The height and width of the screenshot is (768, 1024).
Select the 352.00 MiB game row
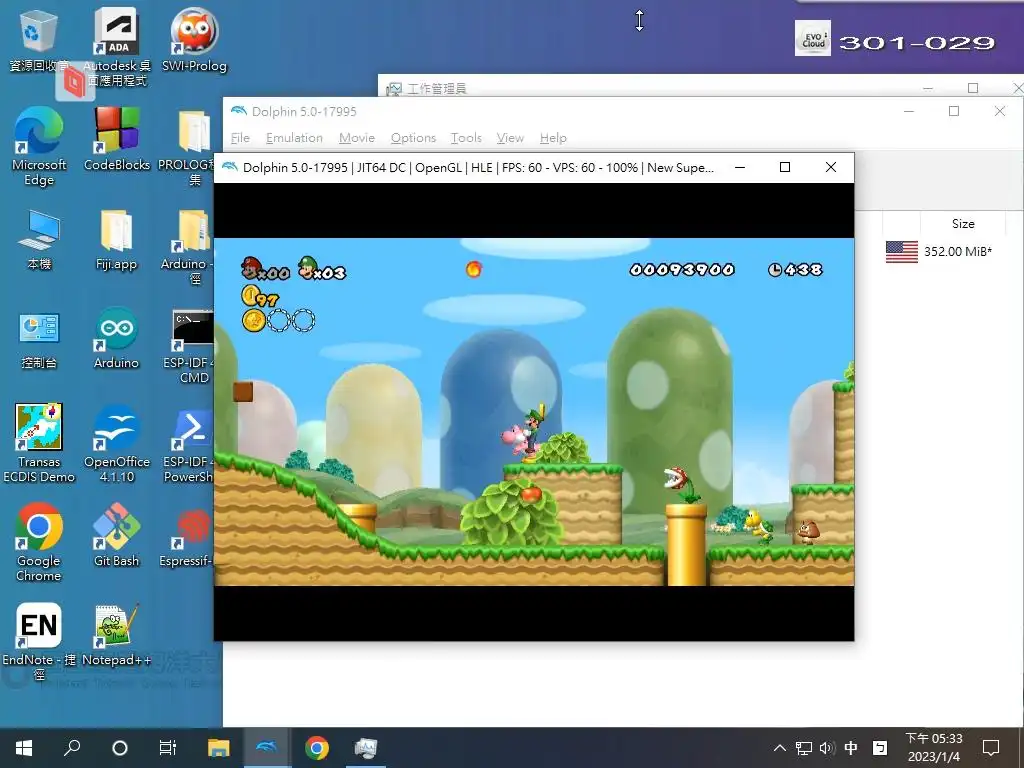click(x=939, y=251)
